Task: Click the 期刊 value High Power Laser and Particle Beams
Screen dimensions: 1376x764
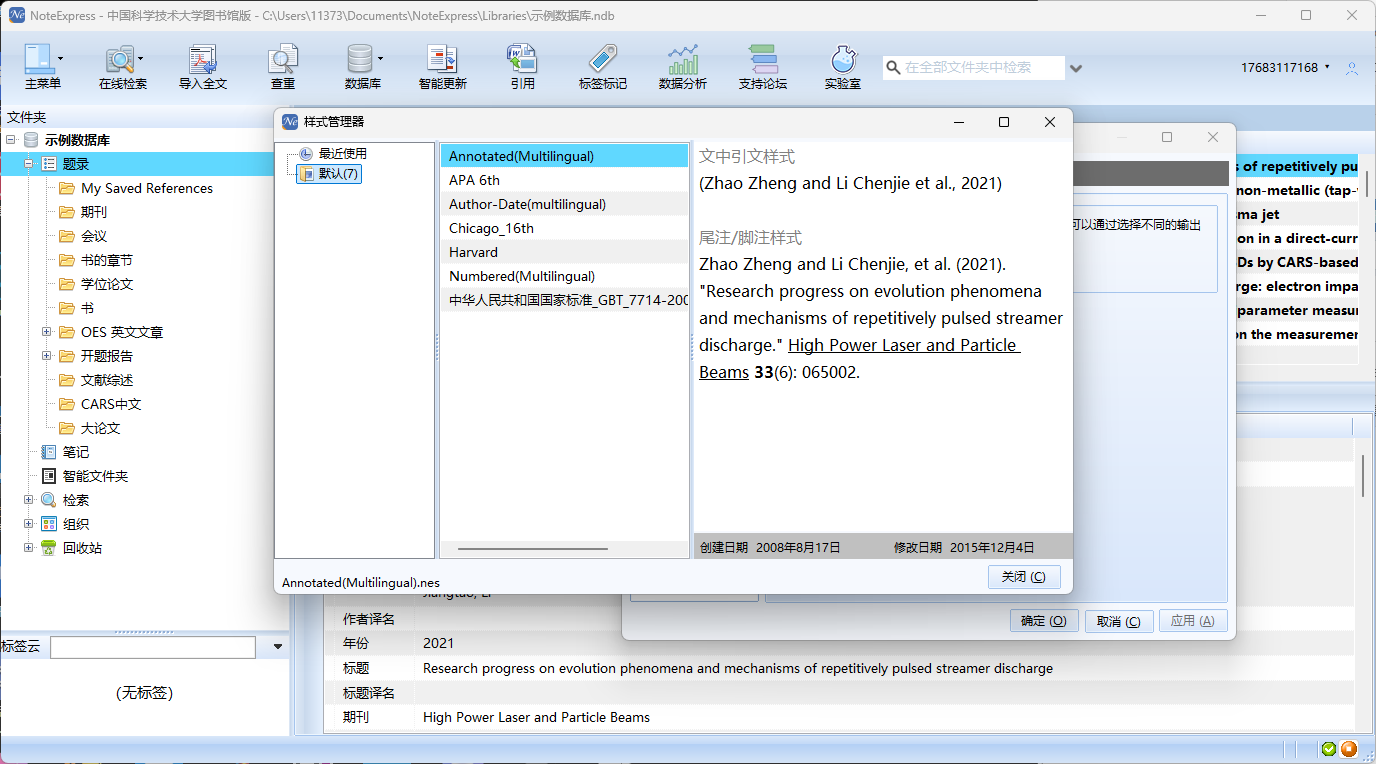Action: pyautogui.click(x=536, y=717)
